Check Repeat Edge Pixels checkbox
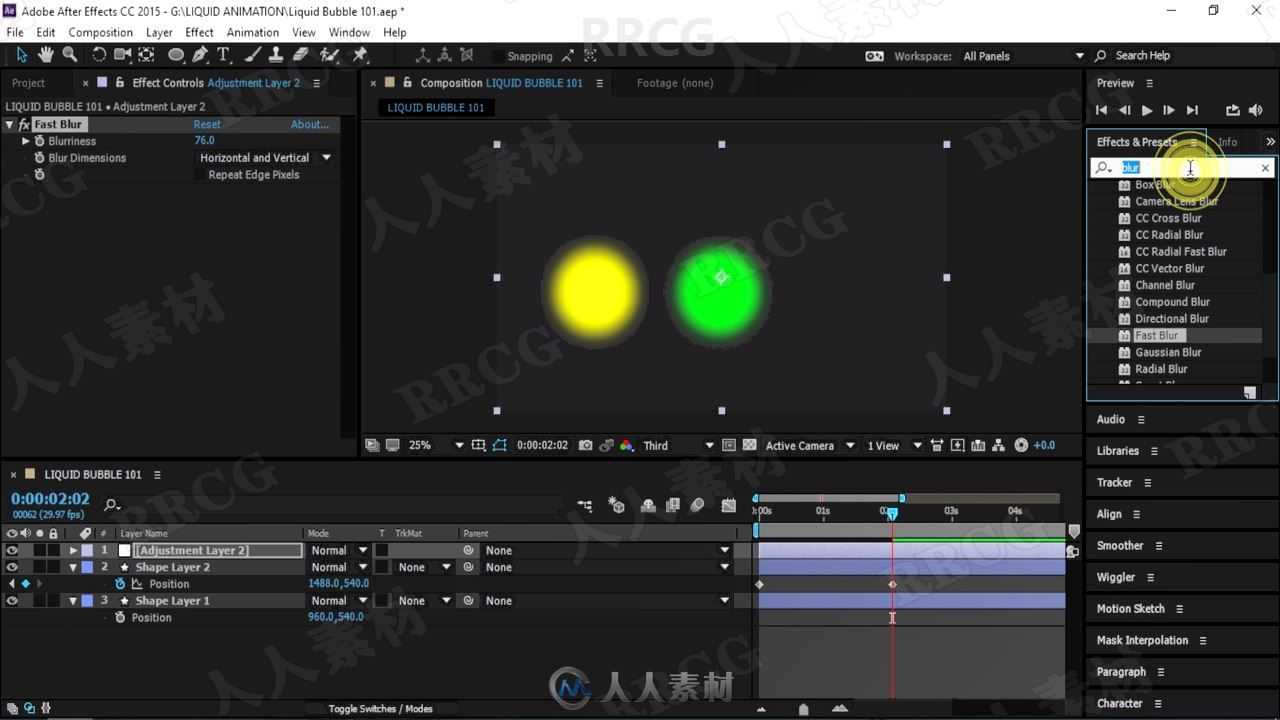The height and width of the screenshot is (720, 1280). [201, 175]
